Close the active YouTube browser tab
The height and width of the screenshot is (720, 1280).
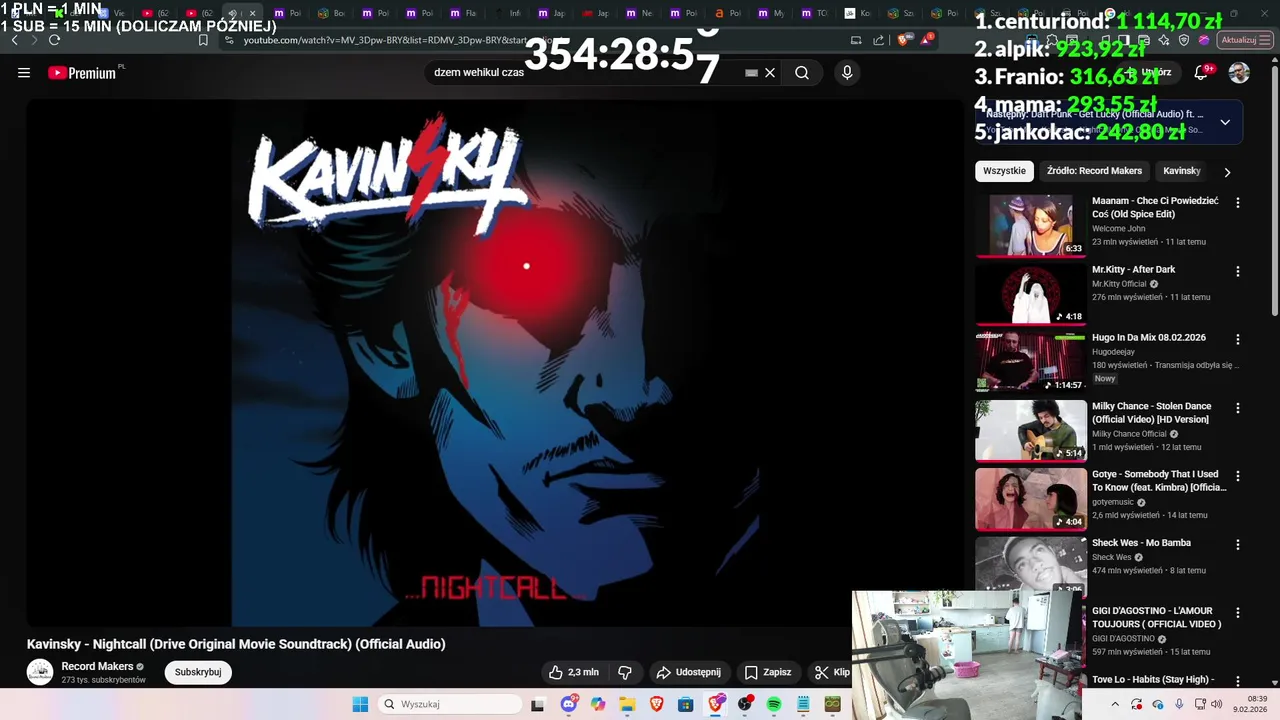tap(252, 14)
